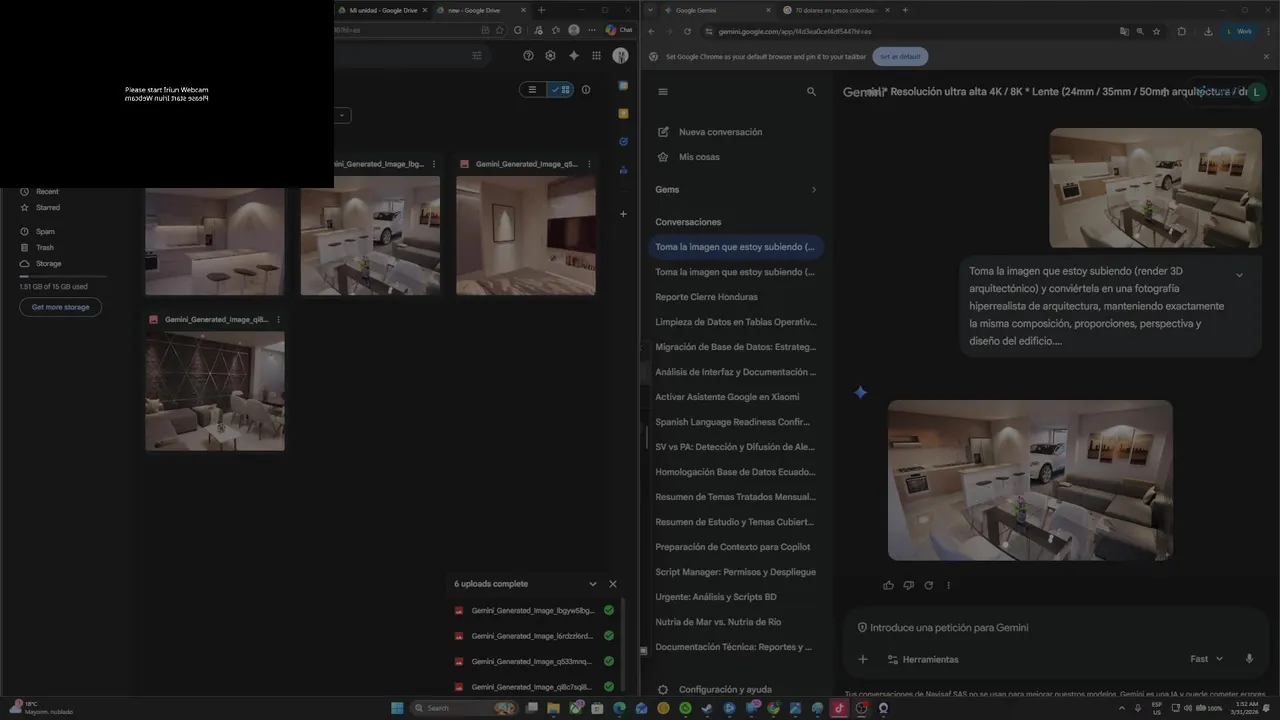Open Gemini account avatar L
This screenshot has height=720, width=1280.
1256,92
